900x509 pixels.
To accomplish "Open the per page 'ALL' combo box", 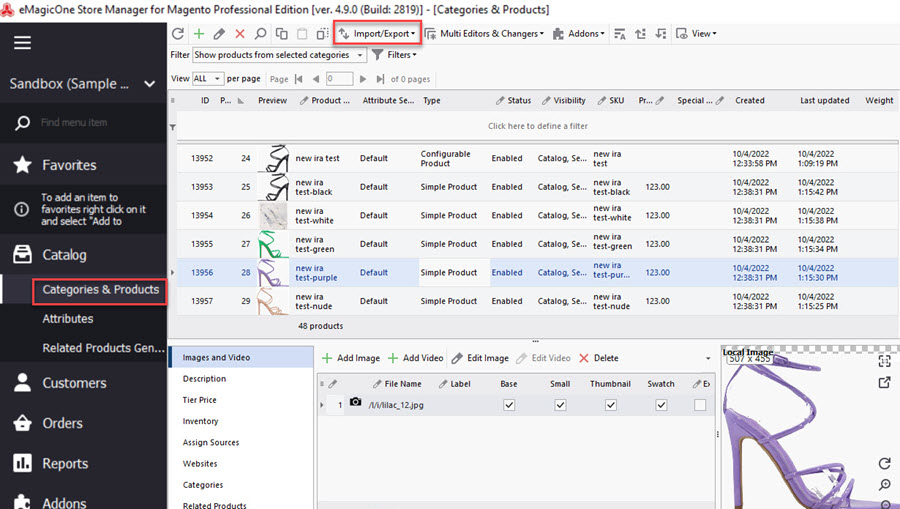I will pyautogui.click(x=208, y=79).
